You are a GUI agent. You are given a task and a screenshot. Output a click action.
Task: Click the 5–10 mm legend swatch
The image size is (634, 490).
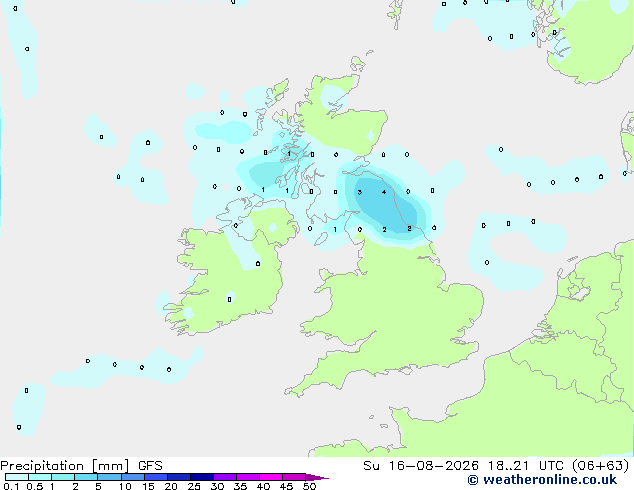coord(109,477)
